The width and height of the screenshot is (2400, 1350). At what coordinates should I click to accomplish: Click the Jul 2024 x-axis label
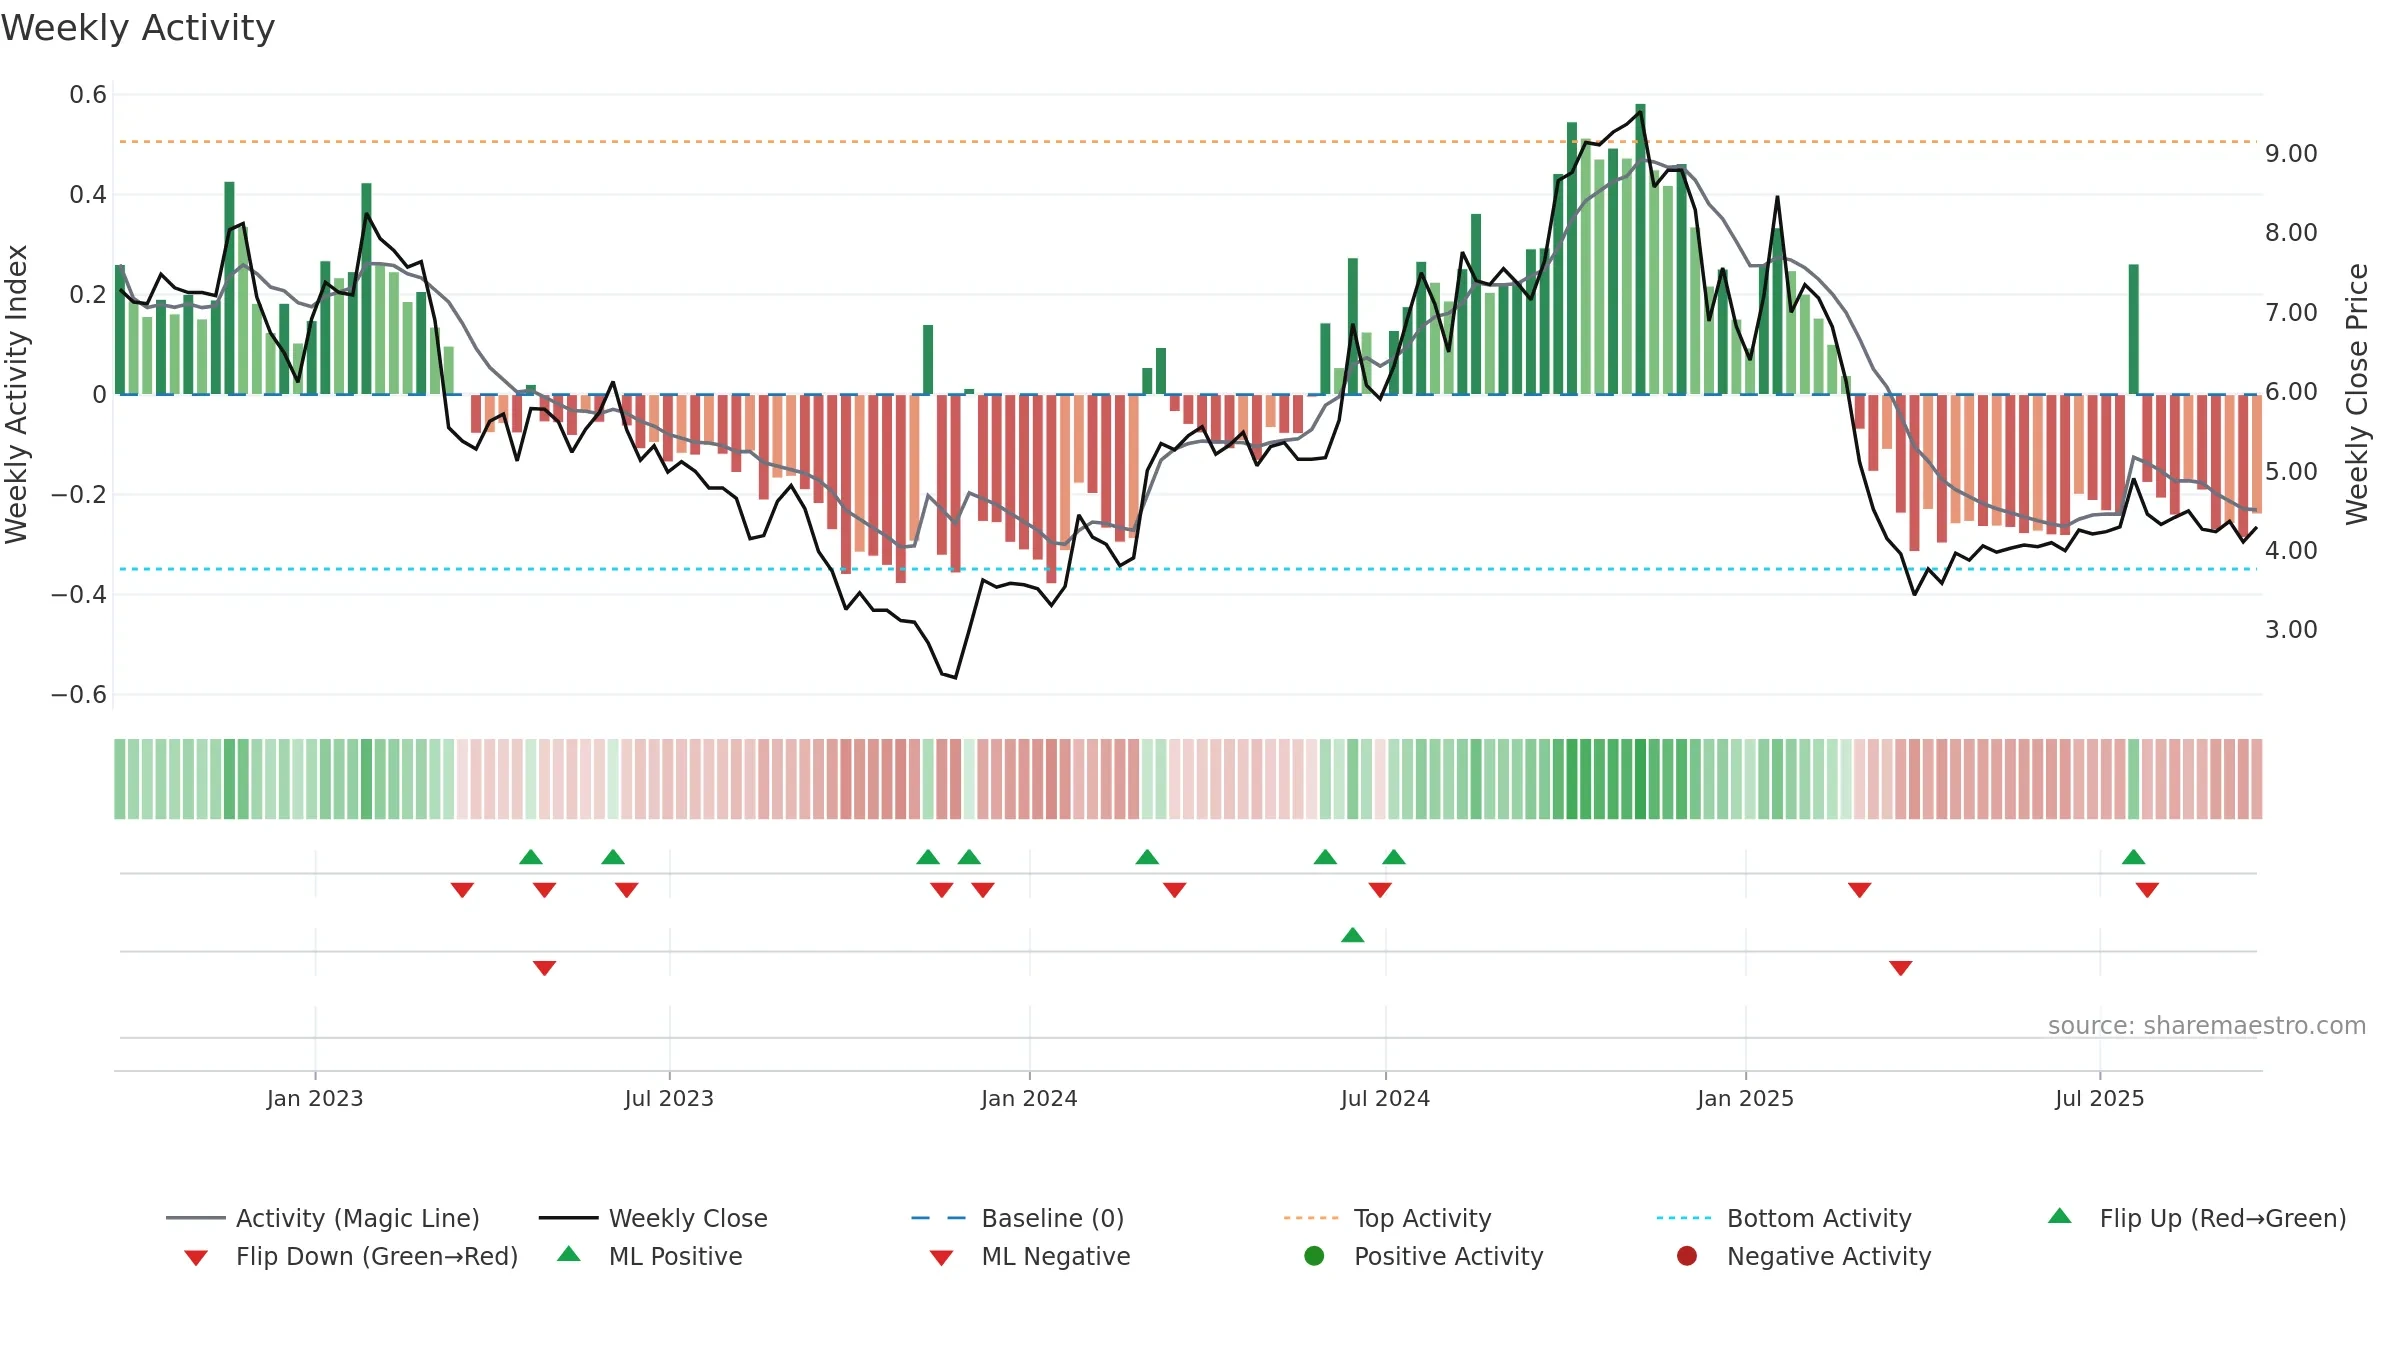coord(1386,1098)
